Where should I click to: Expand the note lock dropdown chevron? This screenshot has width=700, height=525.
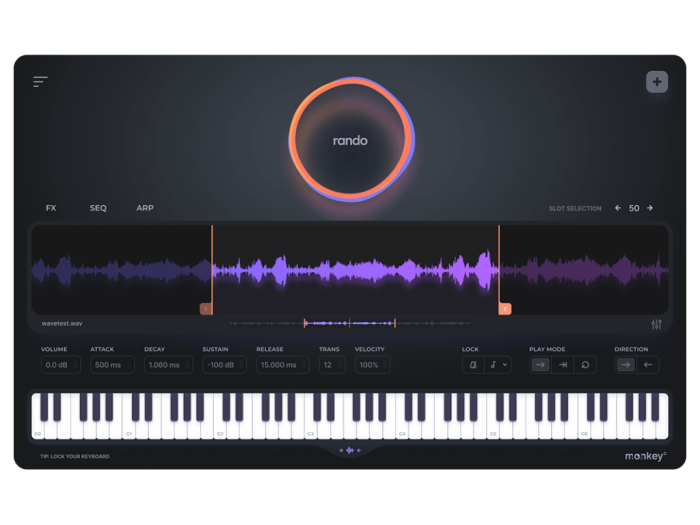(505, 365)
